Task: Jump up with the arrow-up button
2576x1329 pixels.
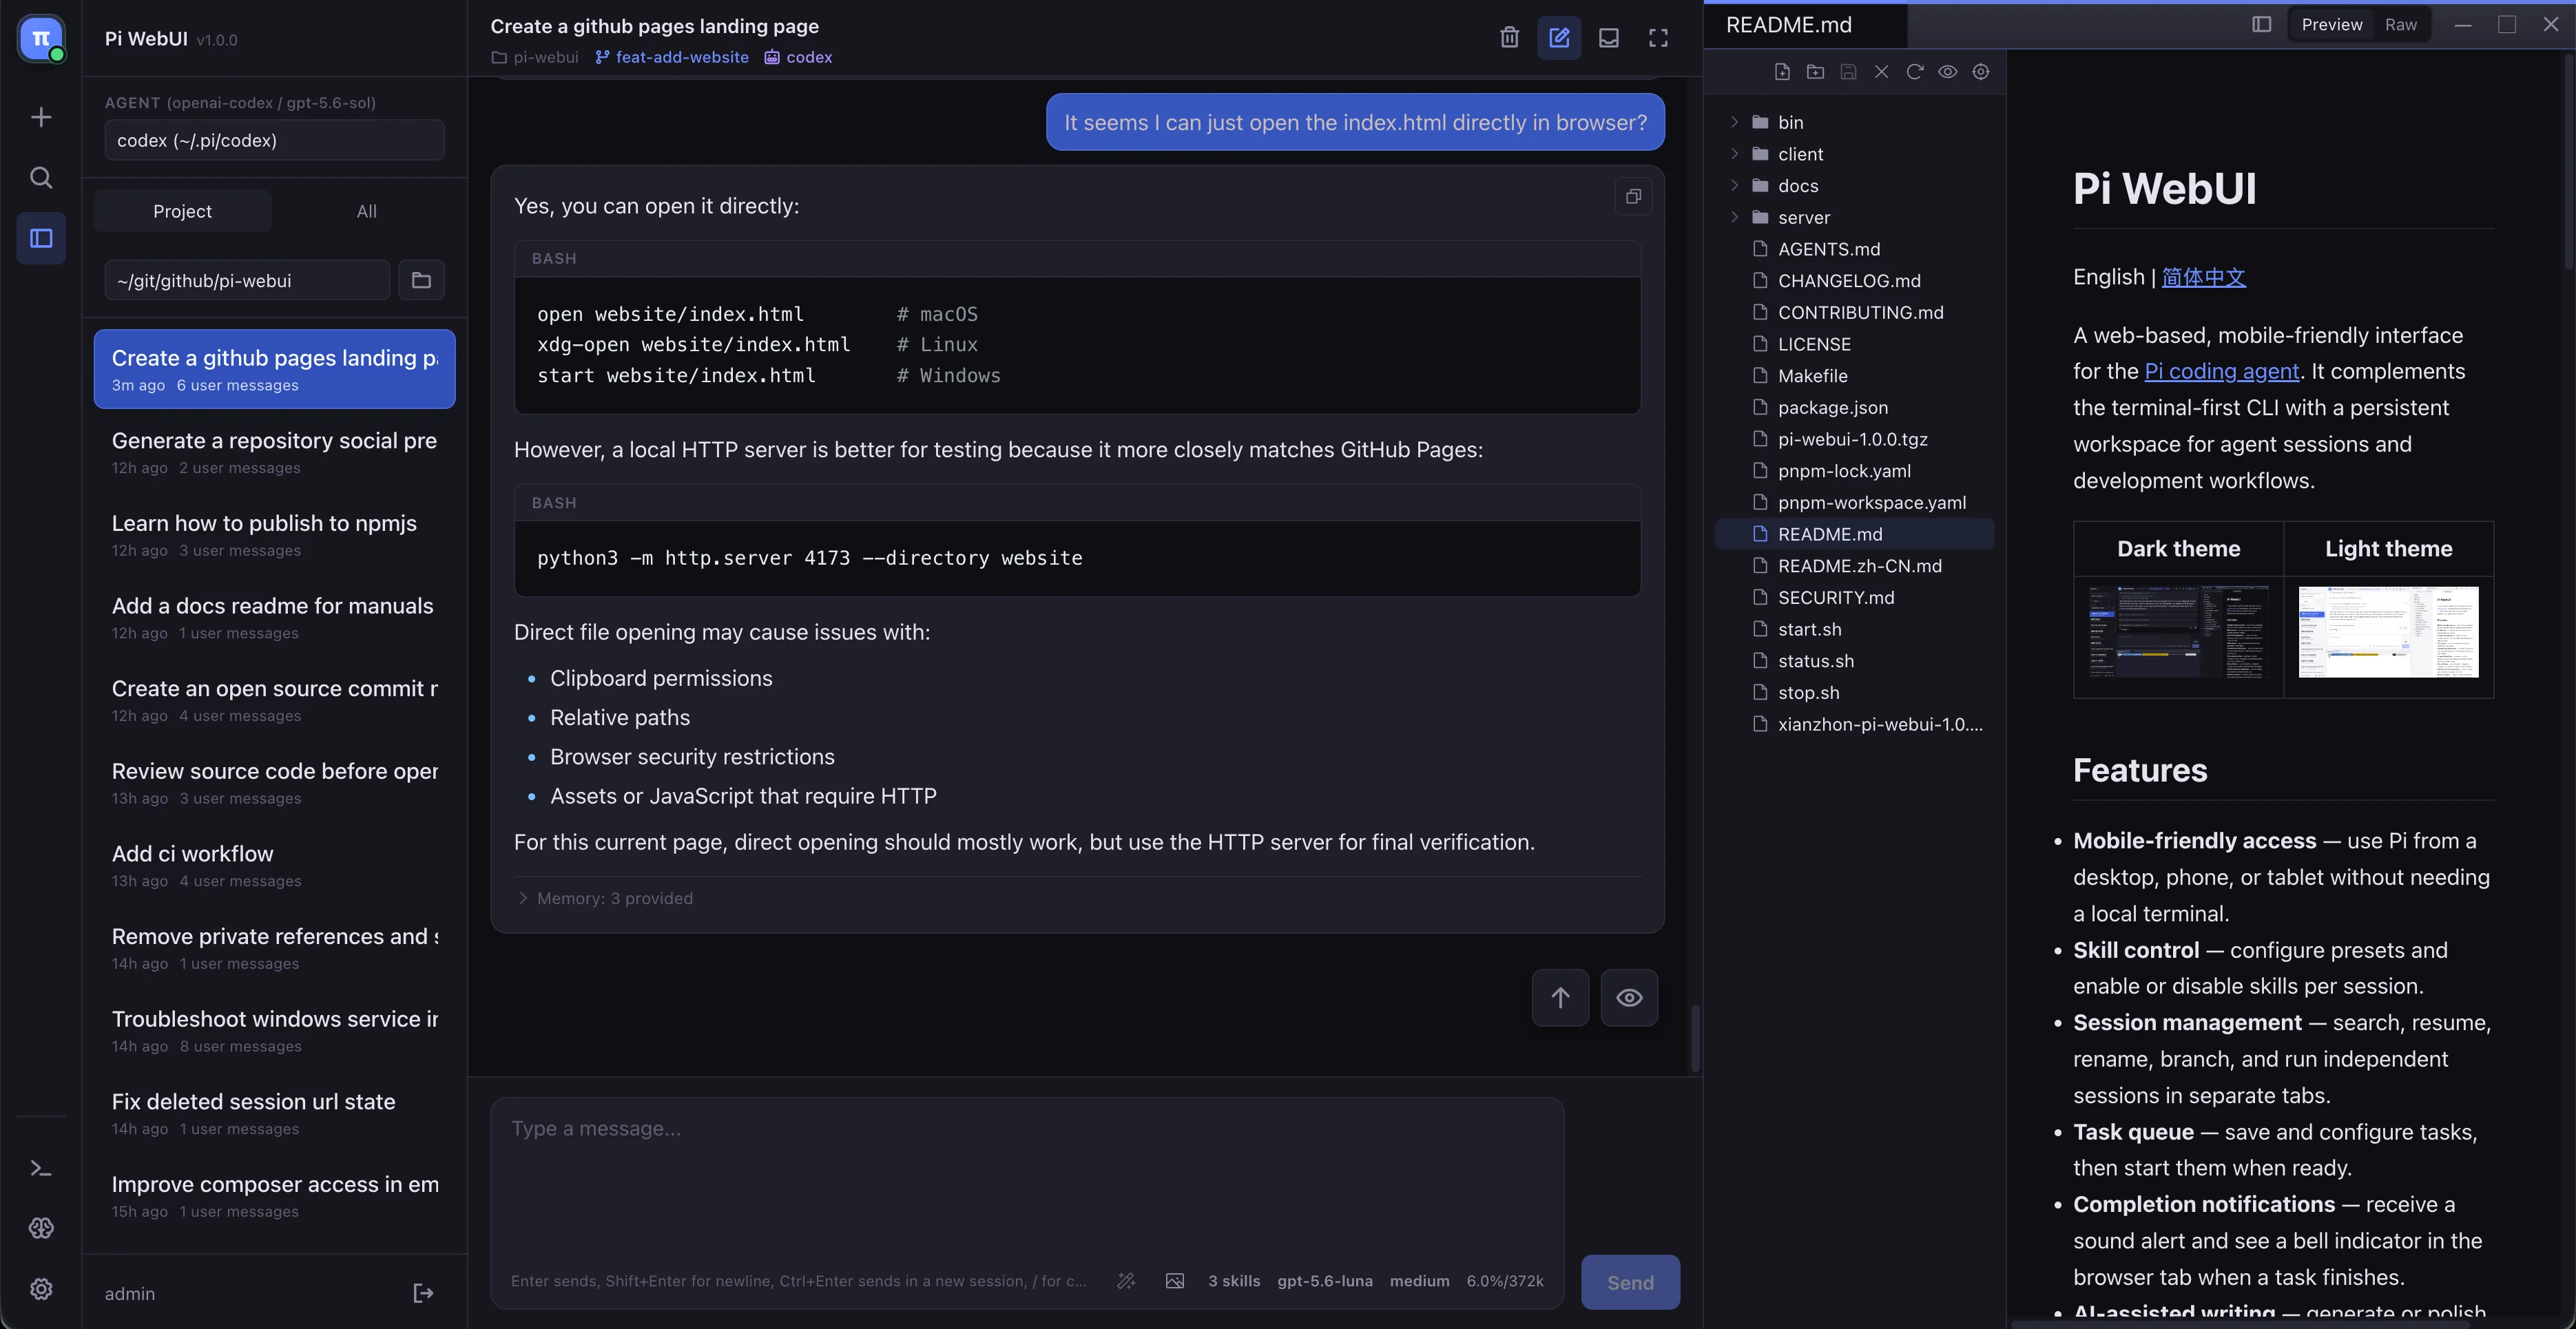Action: [x=1560, y=997]
